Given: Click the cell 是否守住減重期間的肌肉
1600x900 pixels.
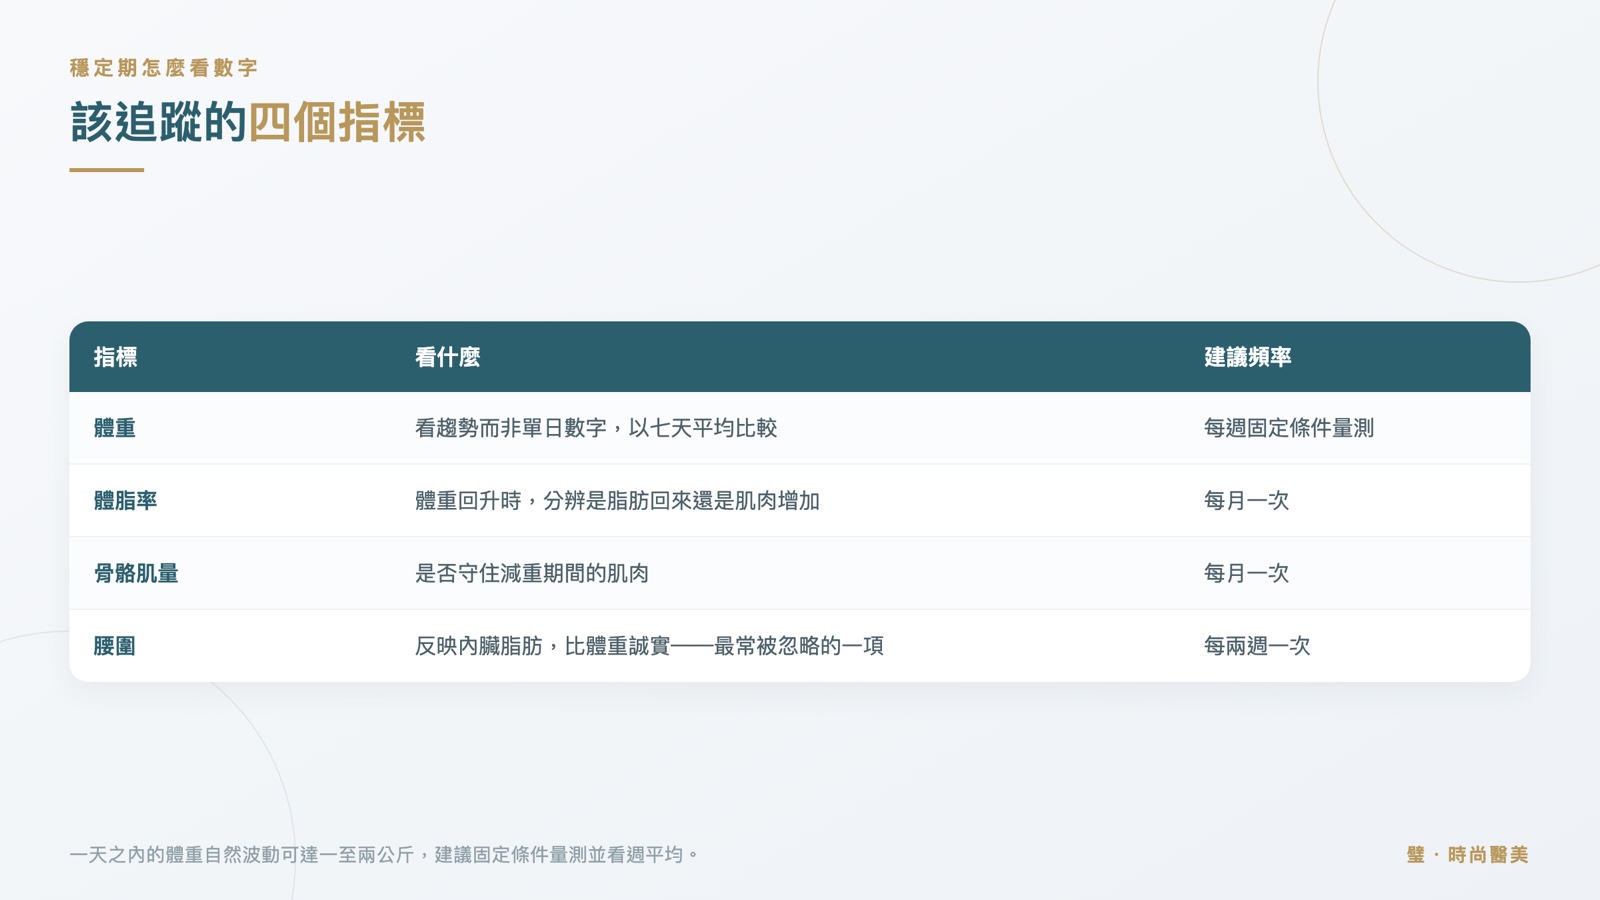Looking at the screenshot, I should pos(532,574).
